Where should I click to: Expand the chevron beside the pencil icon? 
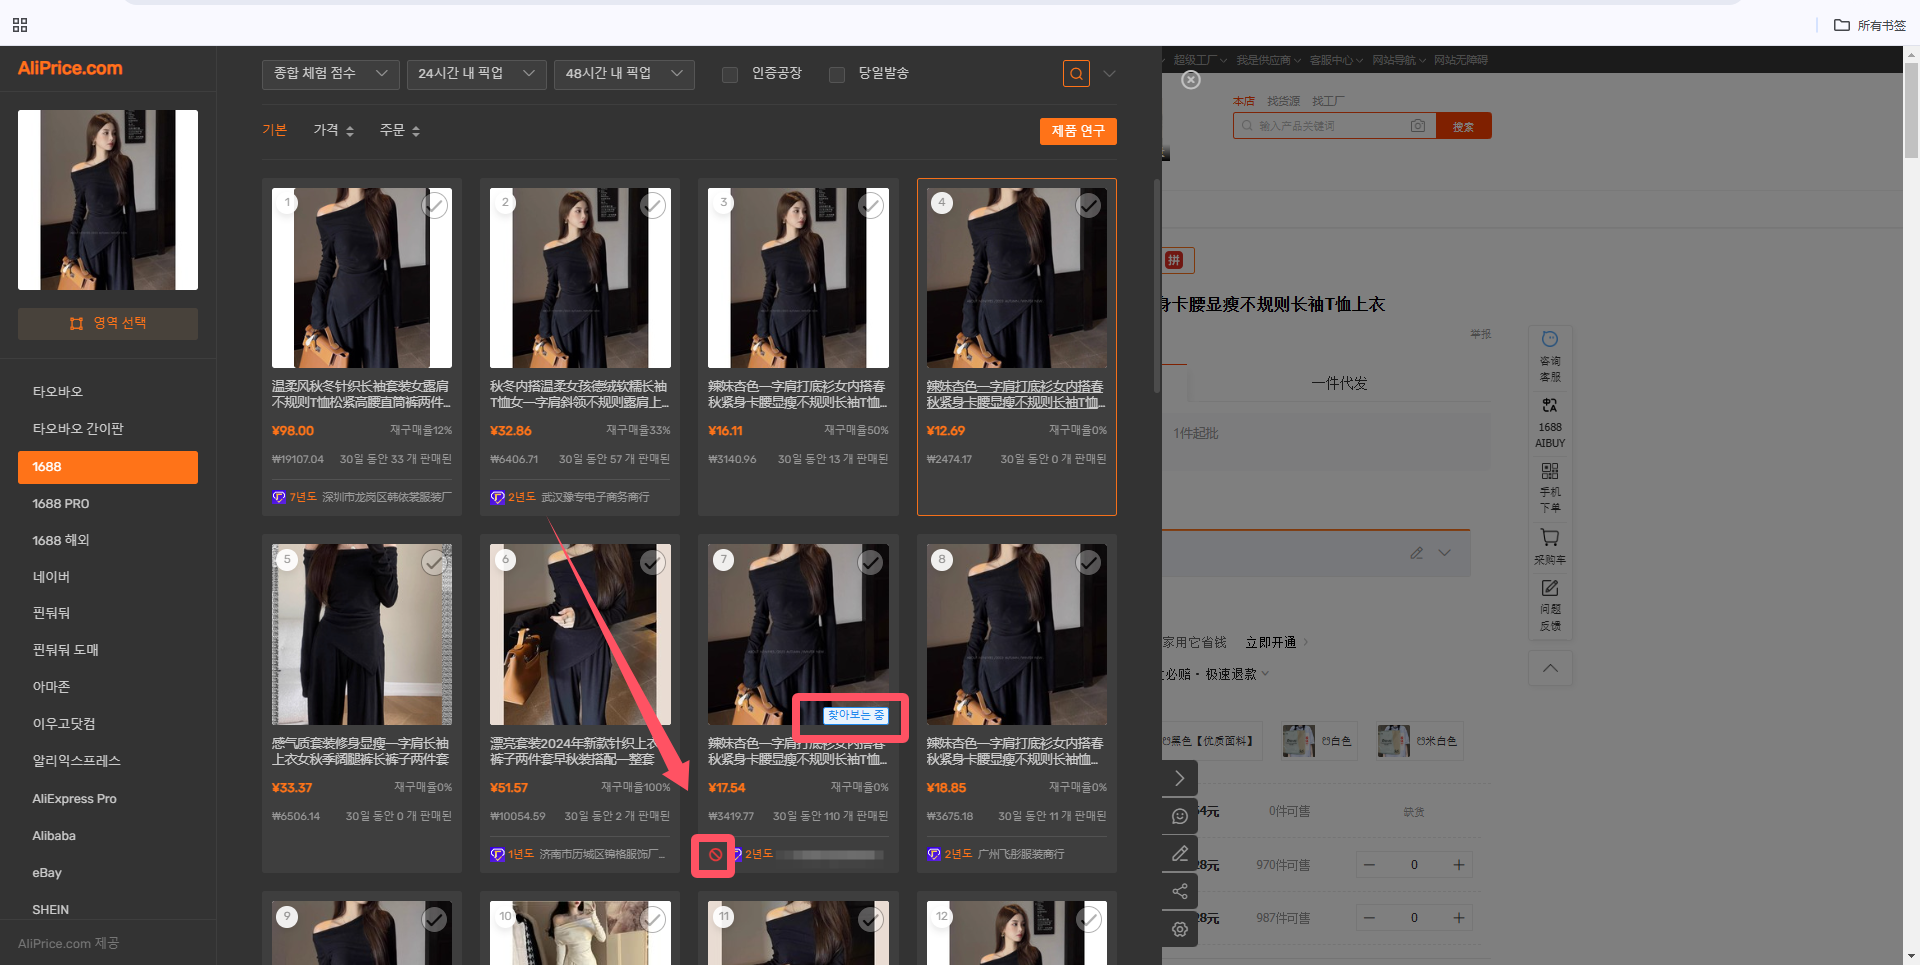[x=1445, y=553]
